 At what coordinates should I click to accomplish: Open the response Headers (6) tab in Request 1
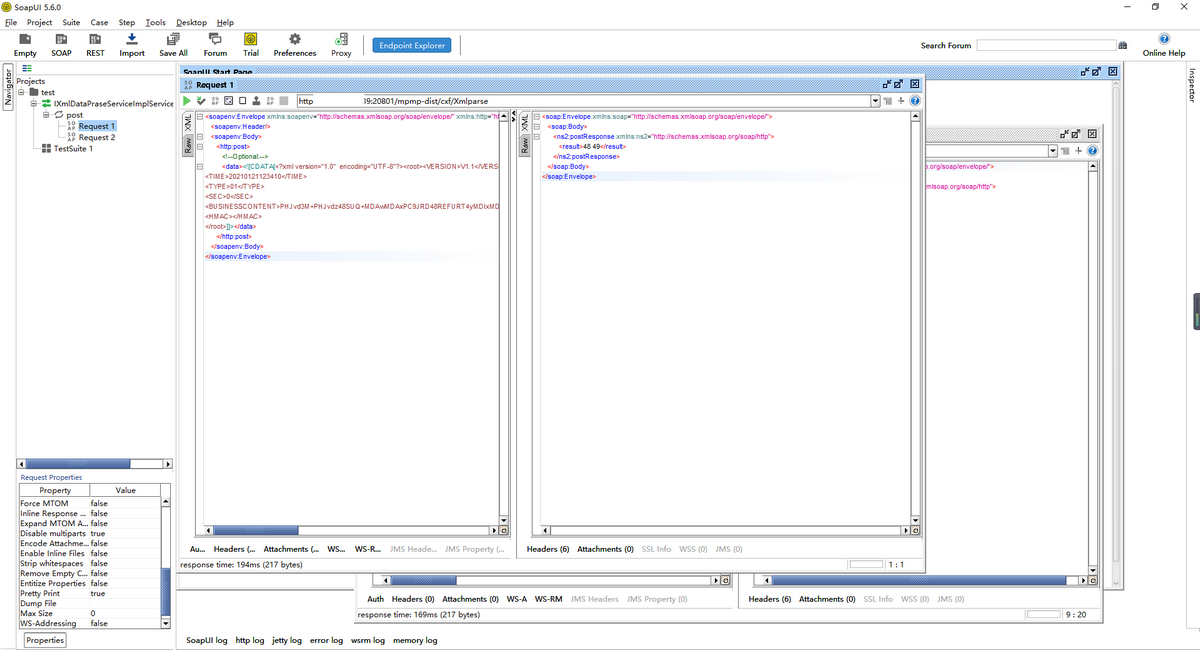(548, 549)
